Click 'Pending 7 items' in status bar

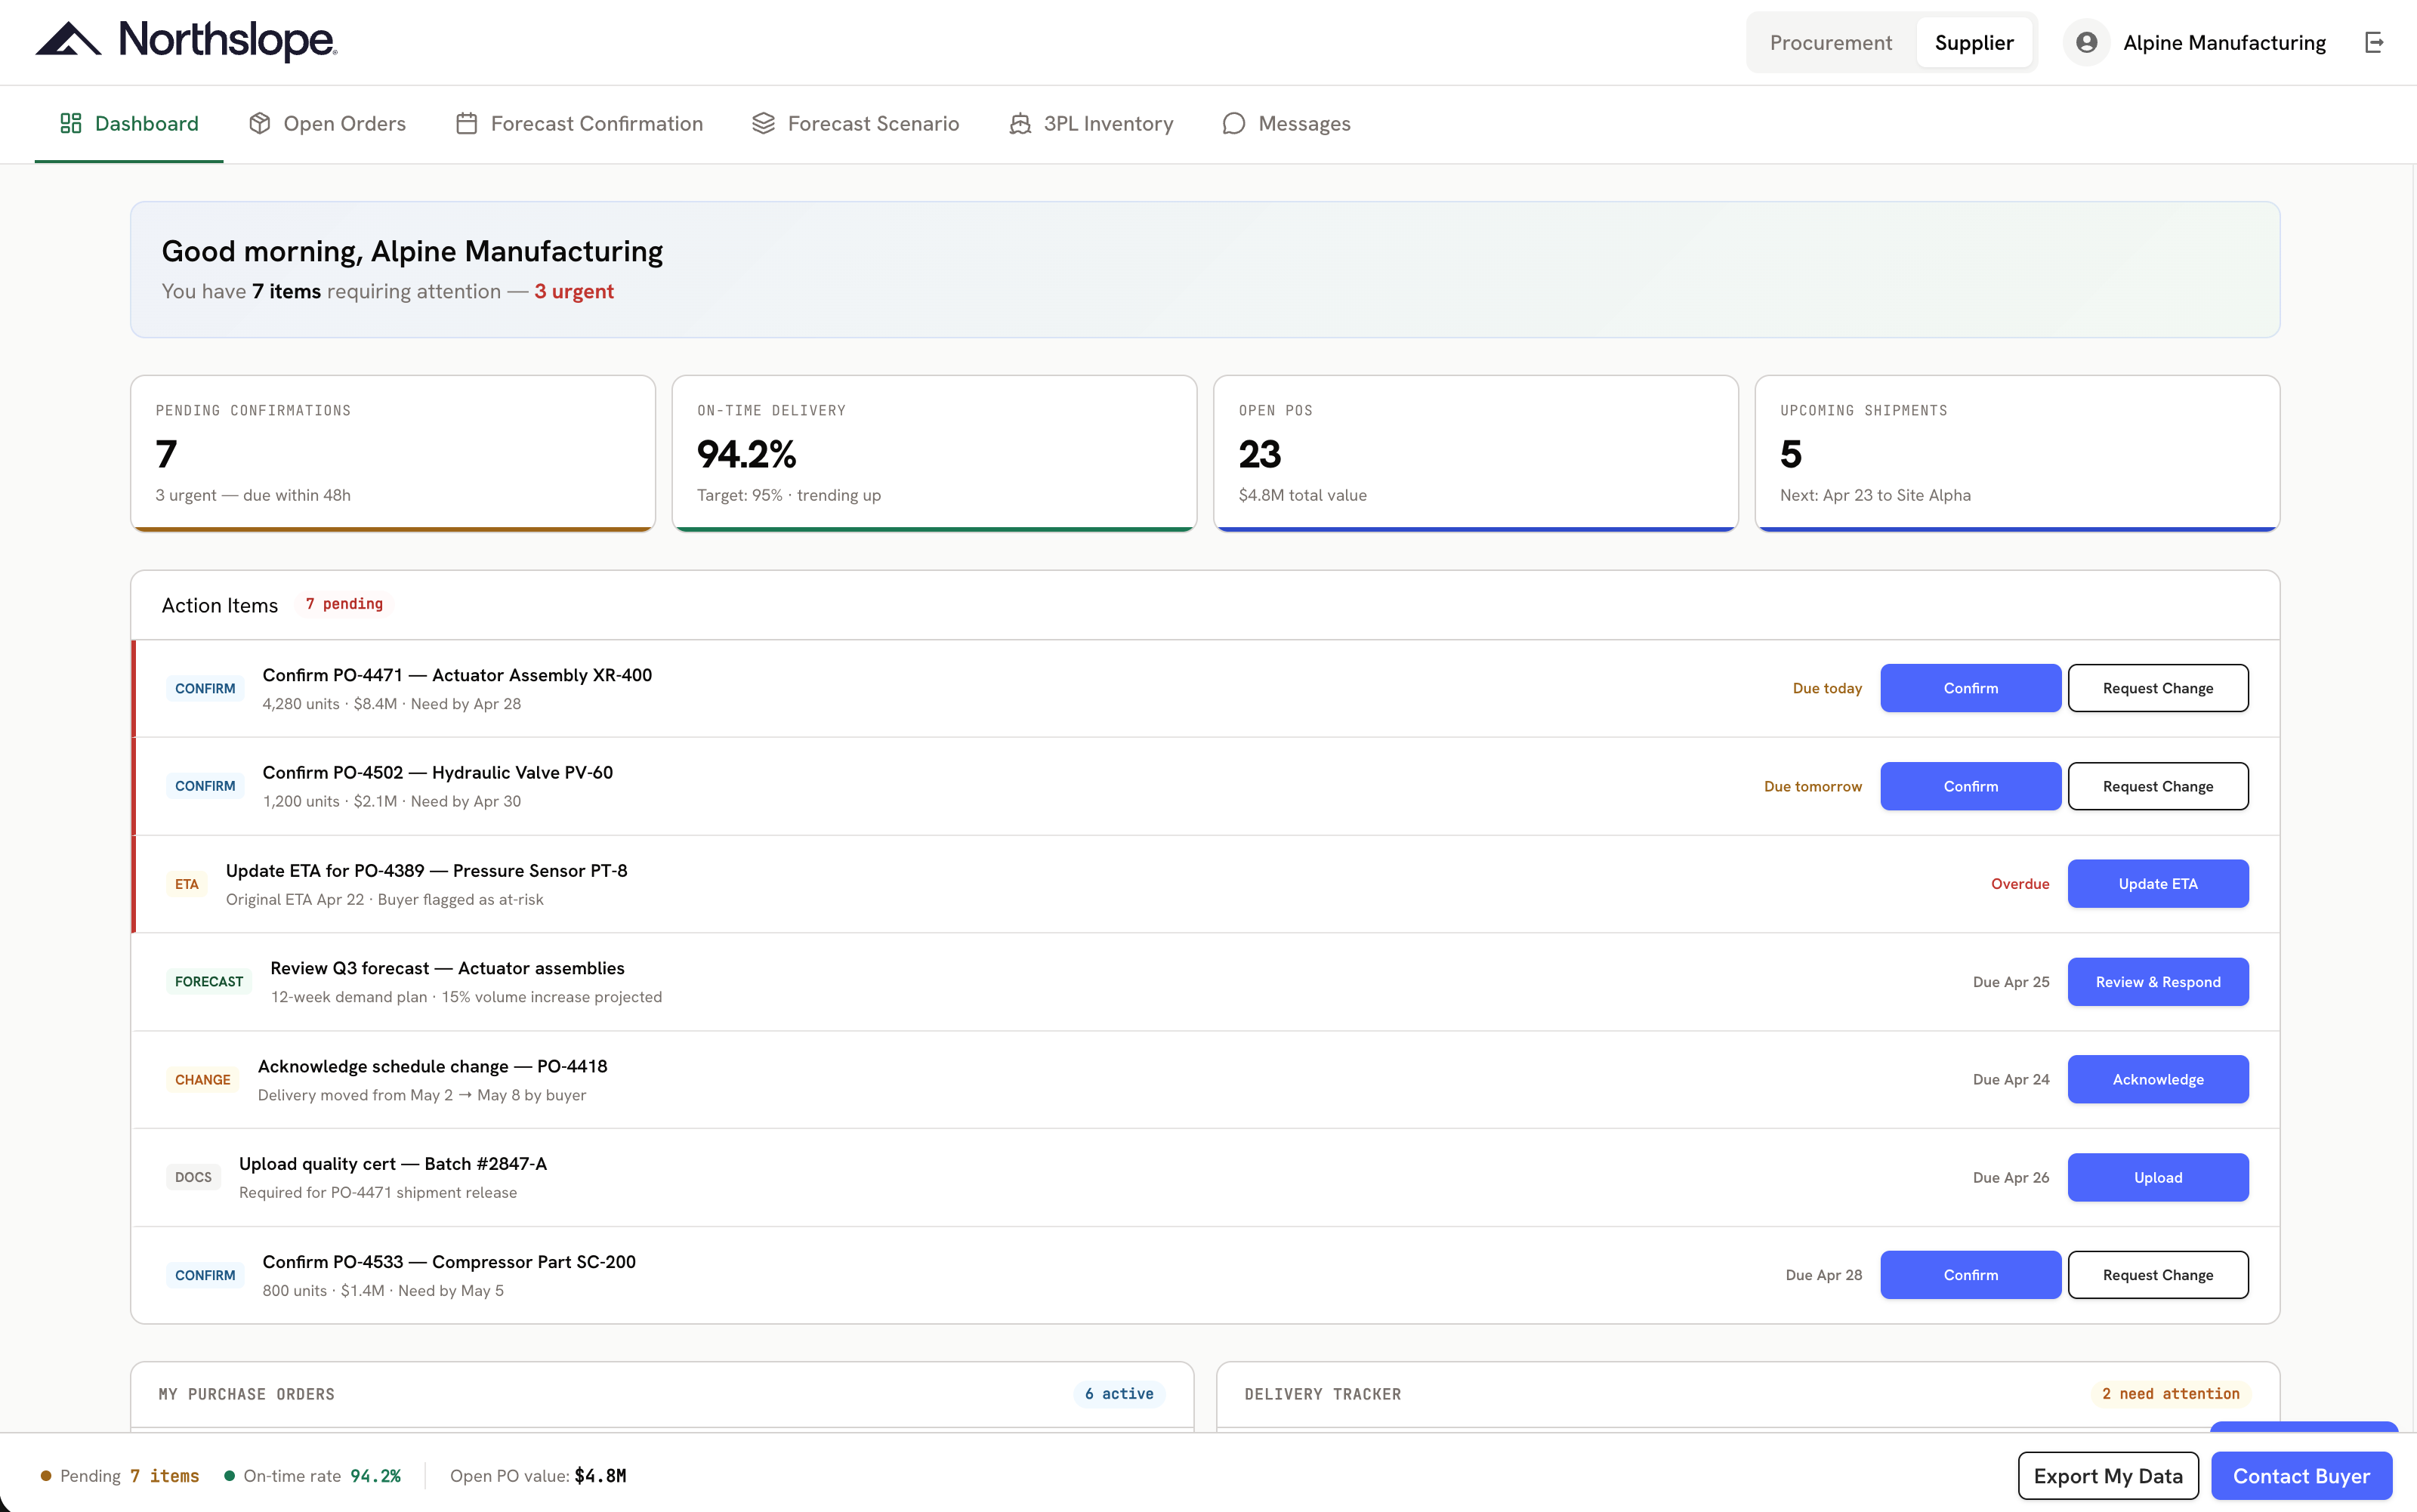[x=119, y=1476]
